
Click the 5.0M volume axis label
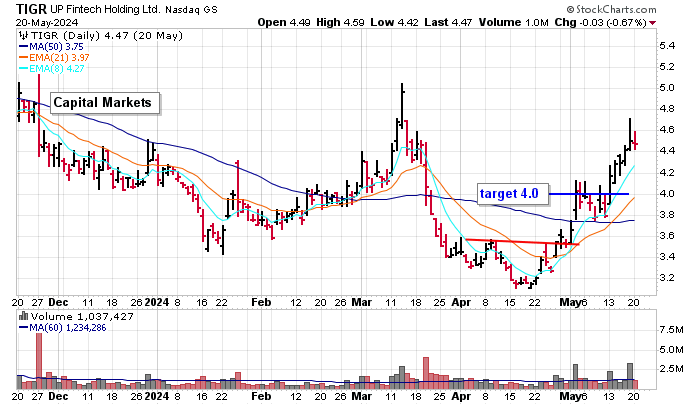[x=671, y=349]
